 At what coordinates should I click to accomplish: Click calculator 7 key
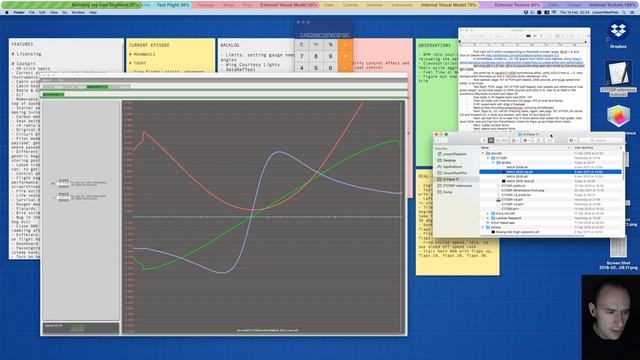[x=302, y=56]
